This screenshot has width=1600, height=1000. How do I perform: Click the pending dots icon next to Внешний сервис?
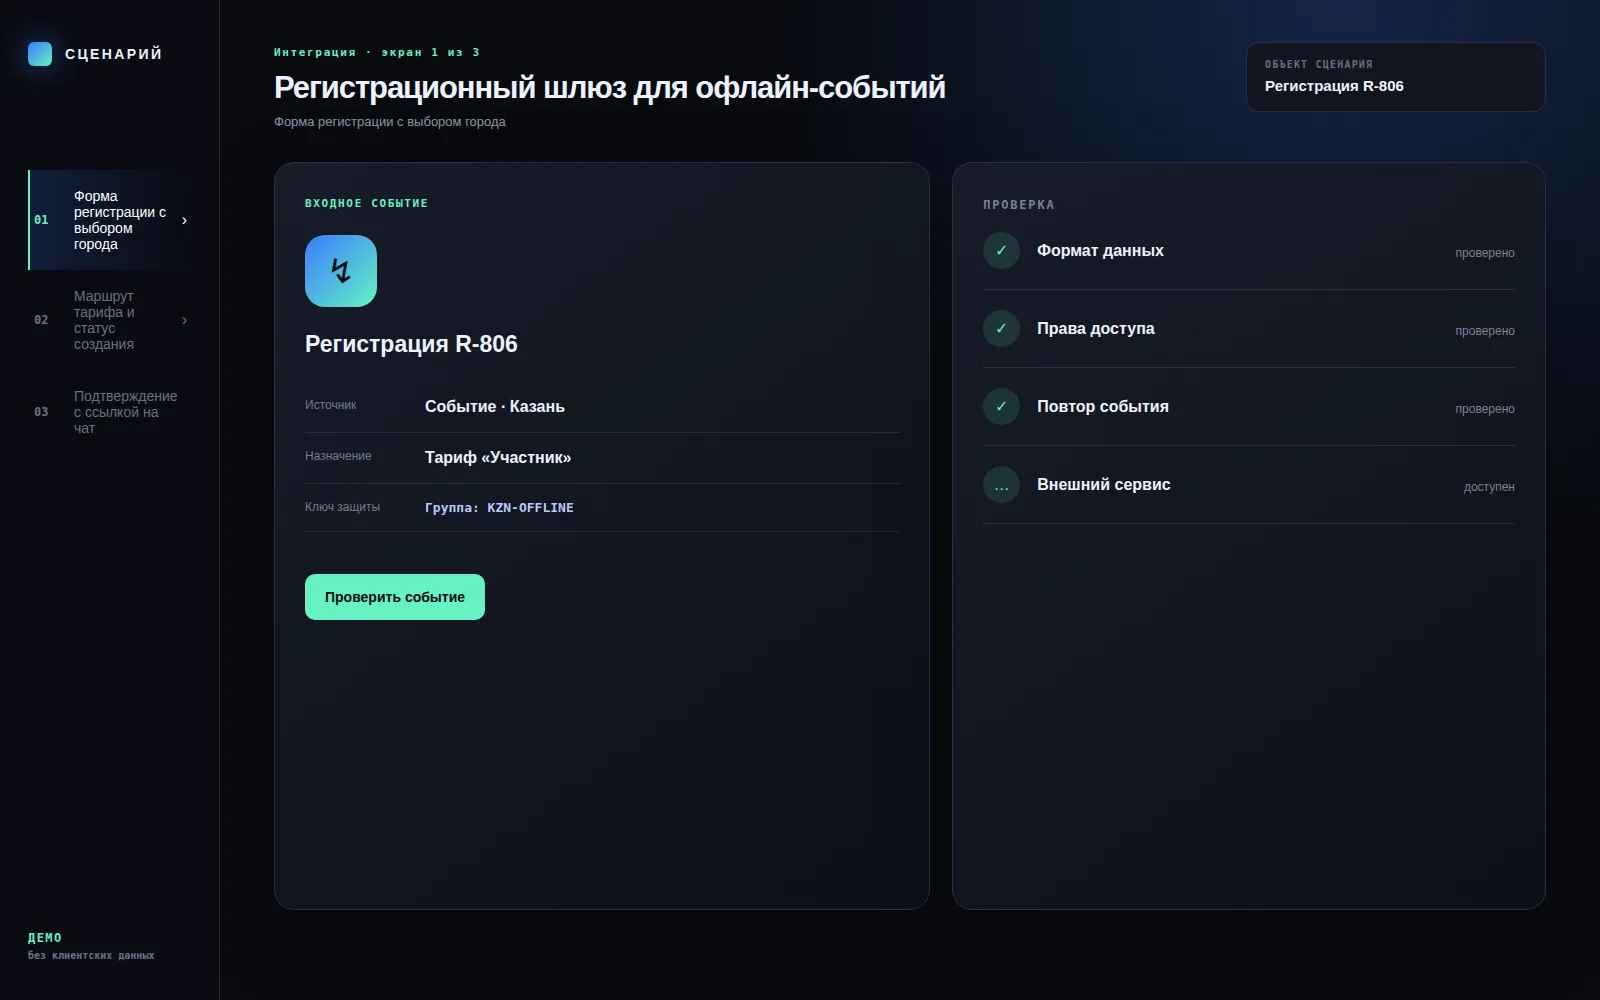(1001, 485)
